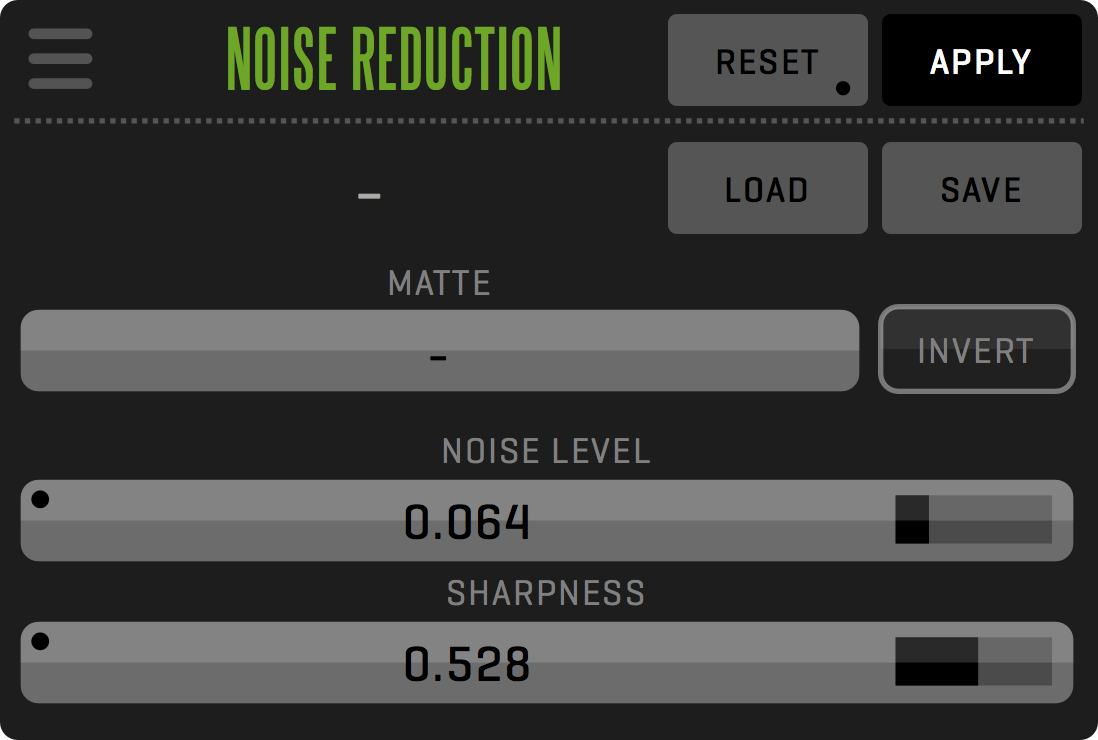
Task: Click the MATTE label text
Action: 439,284
